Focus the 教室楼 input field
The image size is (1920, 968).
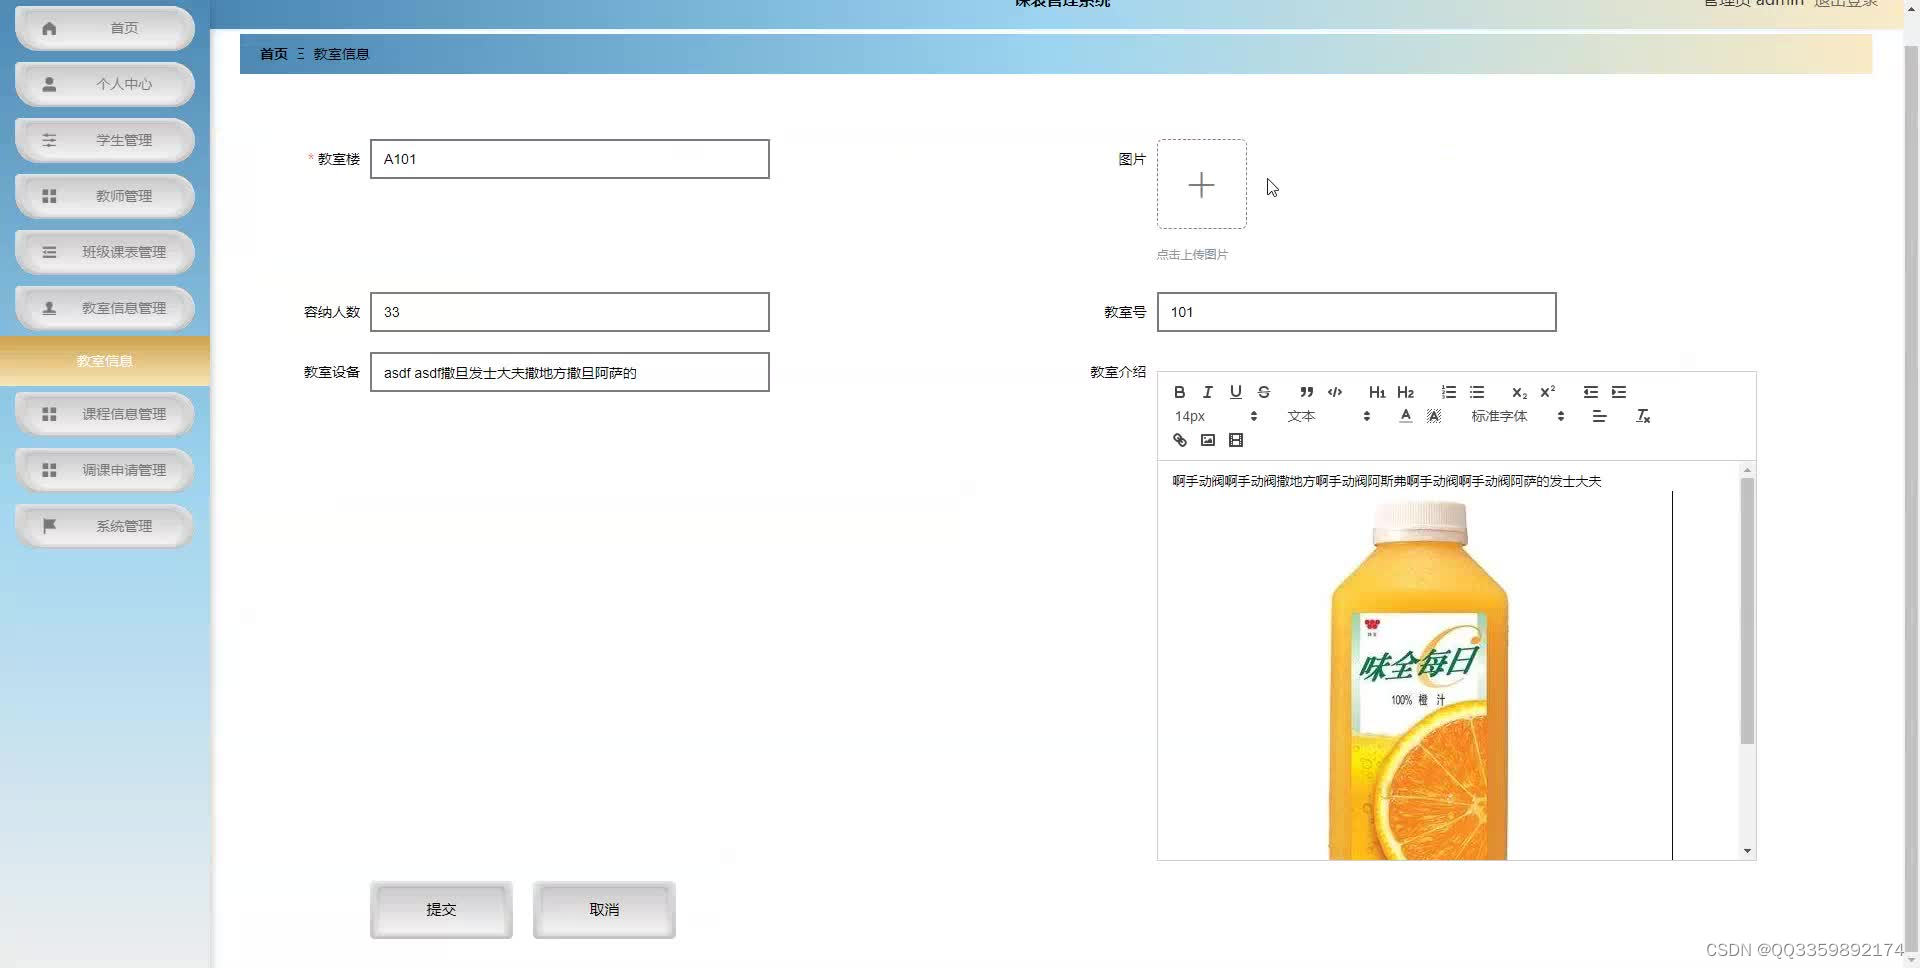570,159
